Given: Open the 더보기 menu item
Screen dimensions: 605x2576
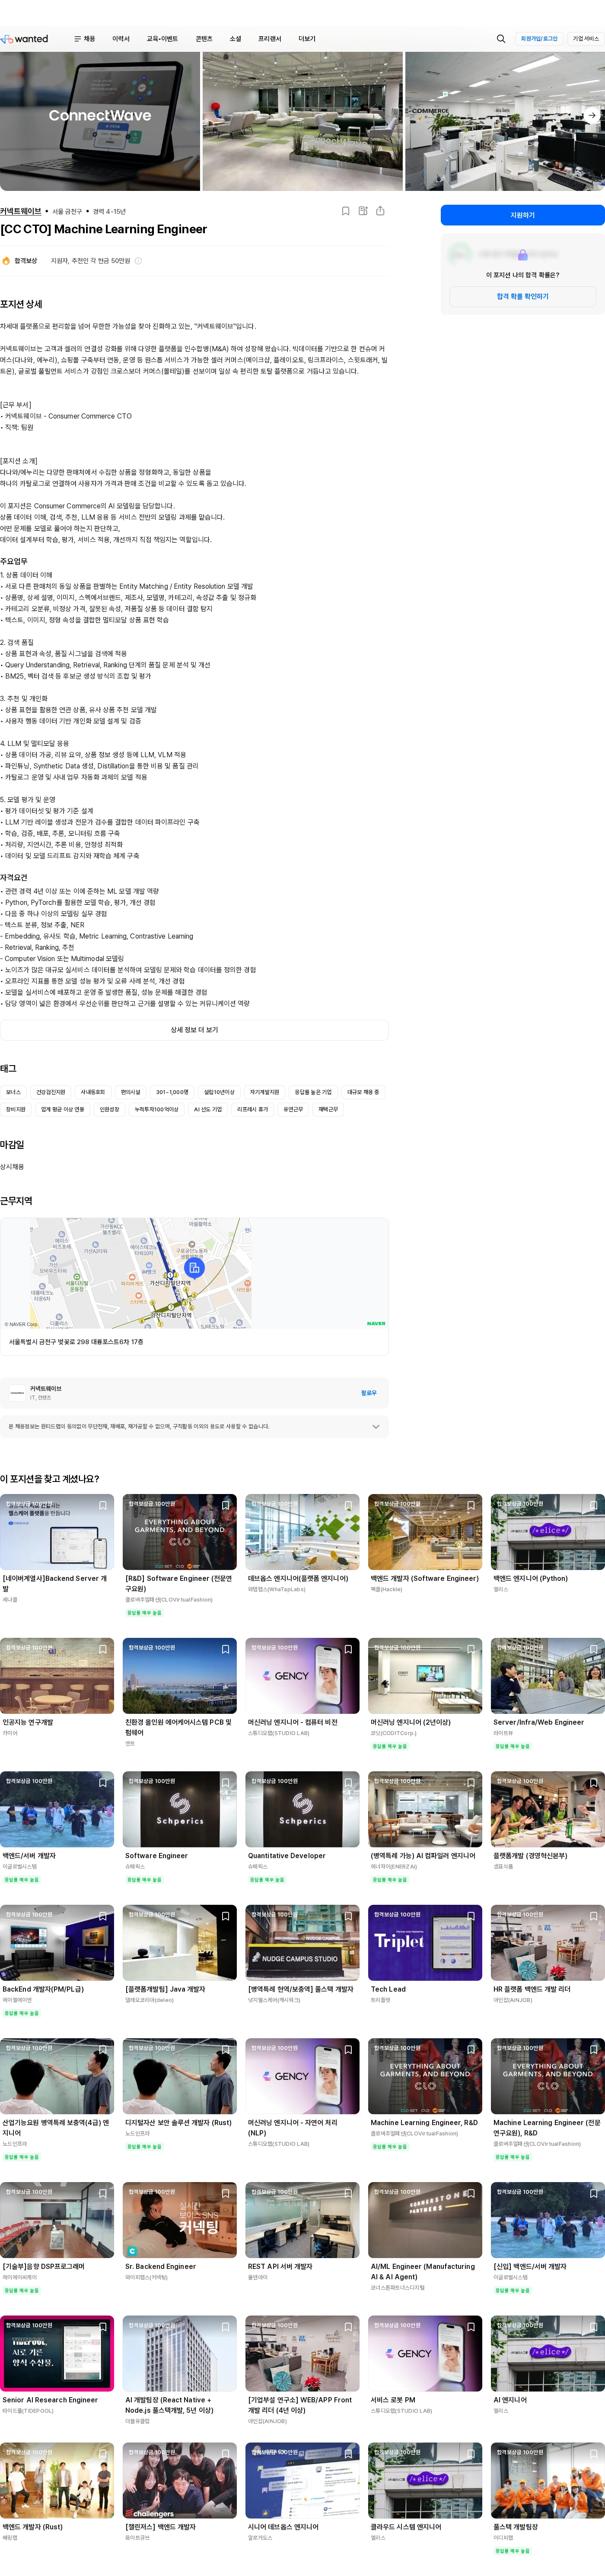Looking at the screenshot, I should (307, 39).
